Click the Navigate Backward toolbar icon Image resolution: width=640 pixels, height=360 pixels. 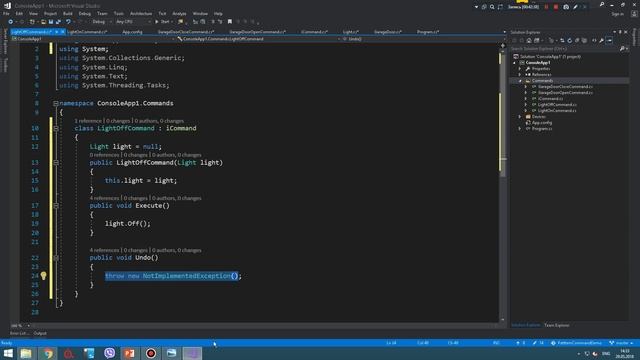[11, 22]
